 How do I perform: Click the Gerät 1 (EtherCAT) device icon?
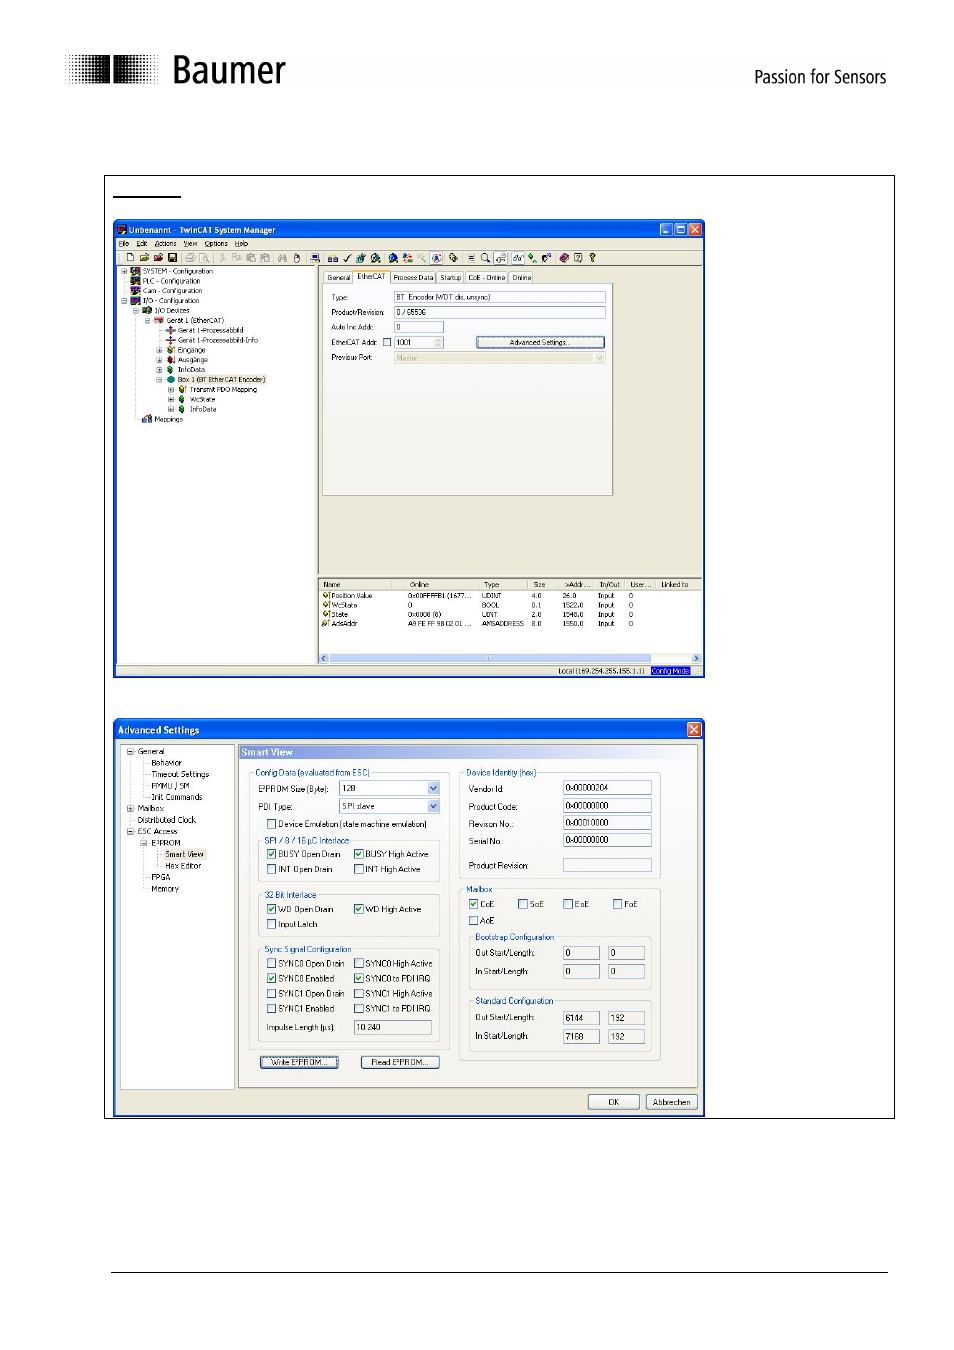158,320
